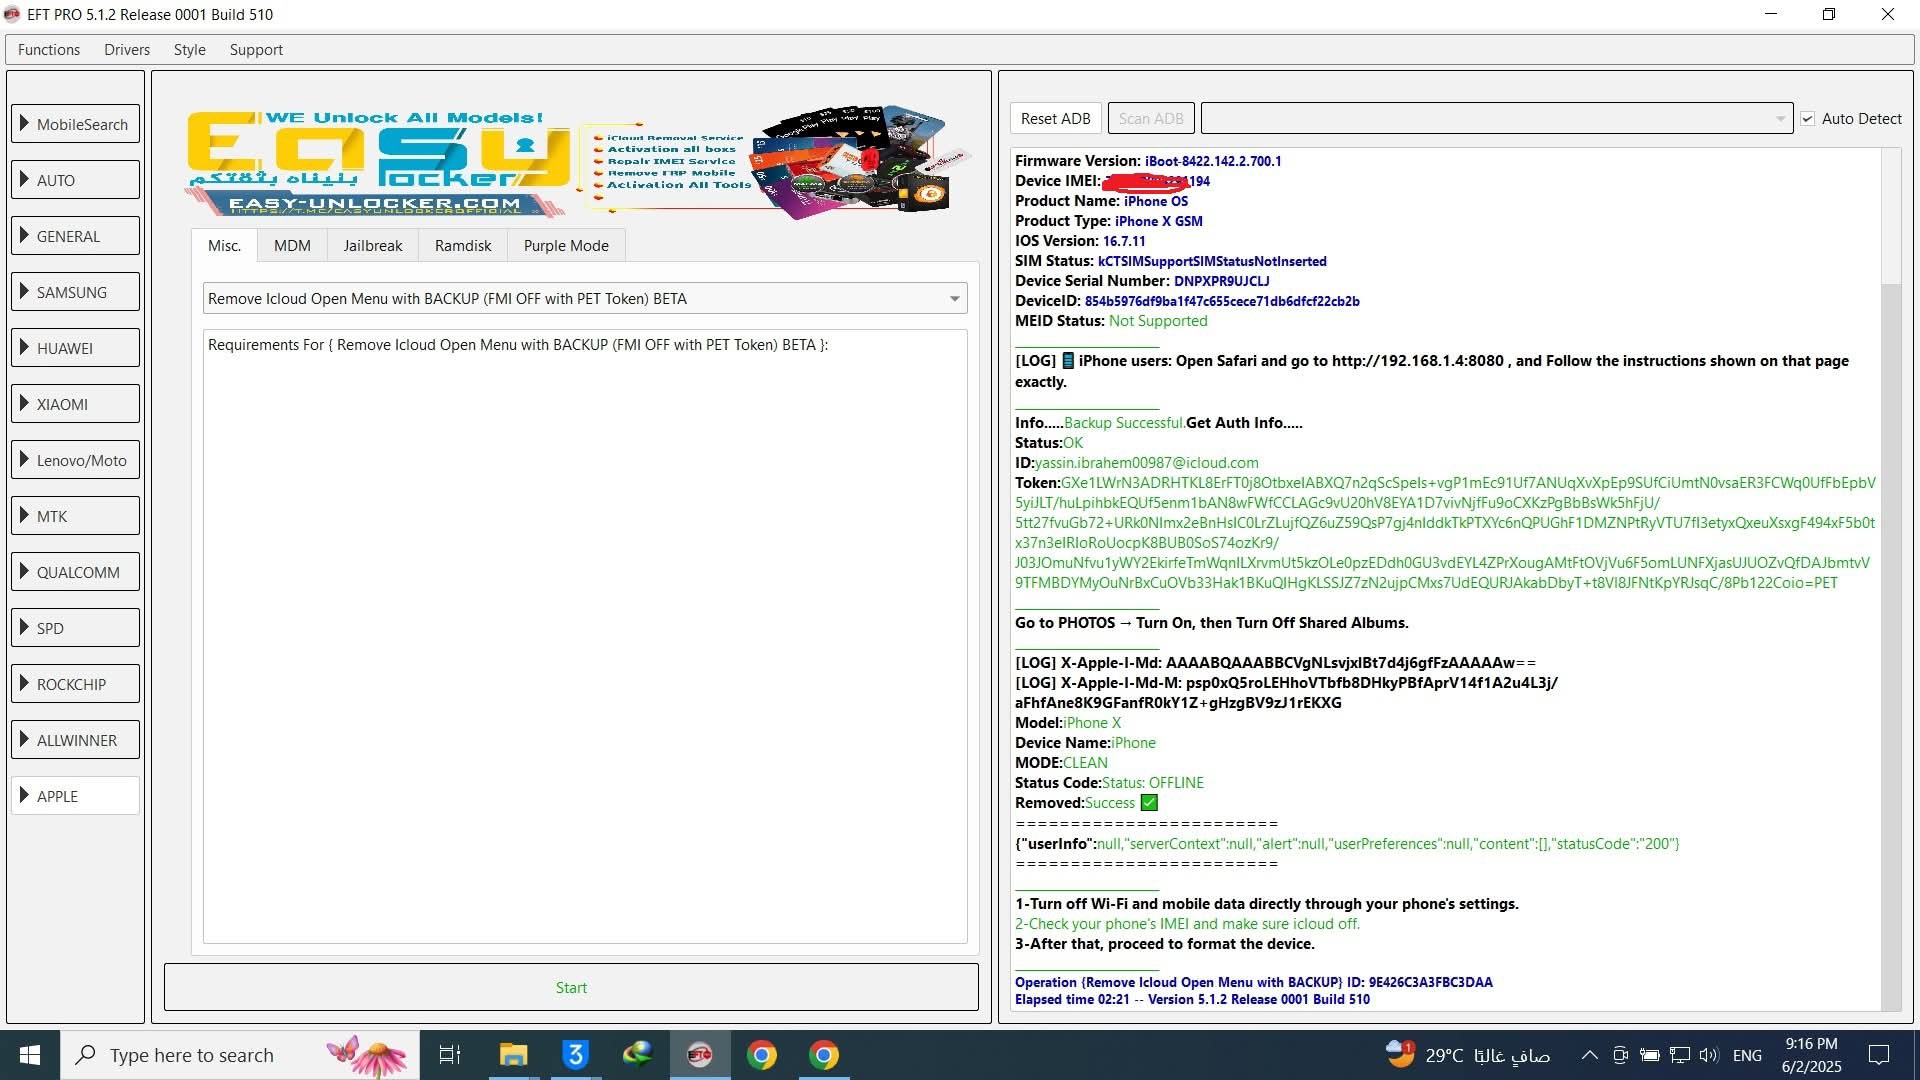Switch to the Jailbreak tab
The width and height of the screenshot is (1920, 1080).
373,245
